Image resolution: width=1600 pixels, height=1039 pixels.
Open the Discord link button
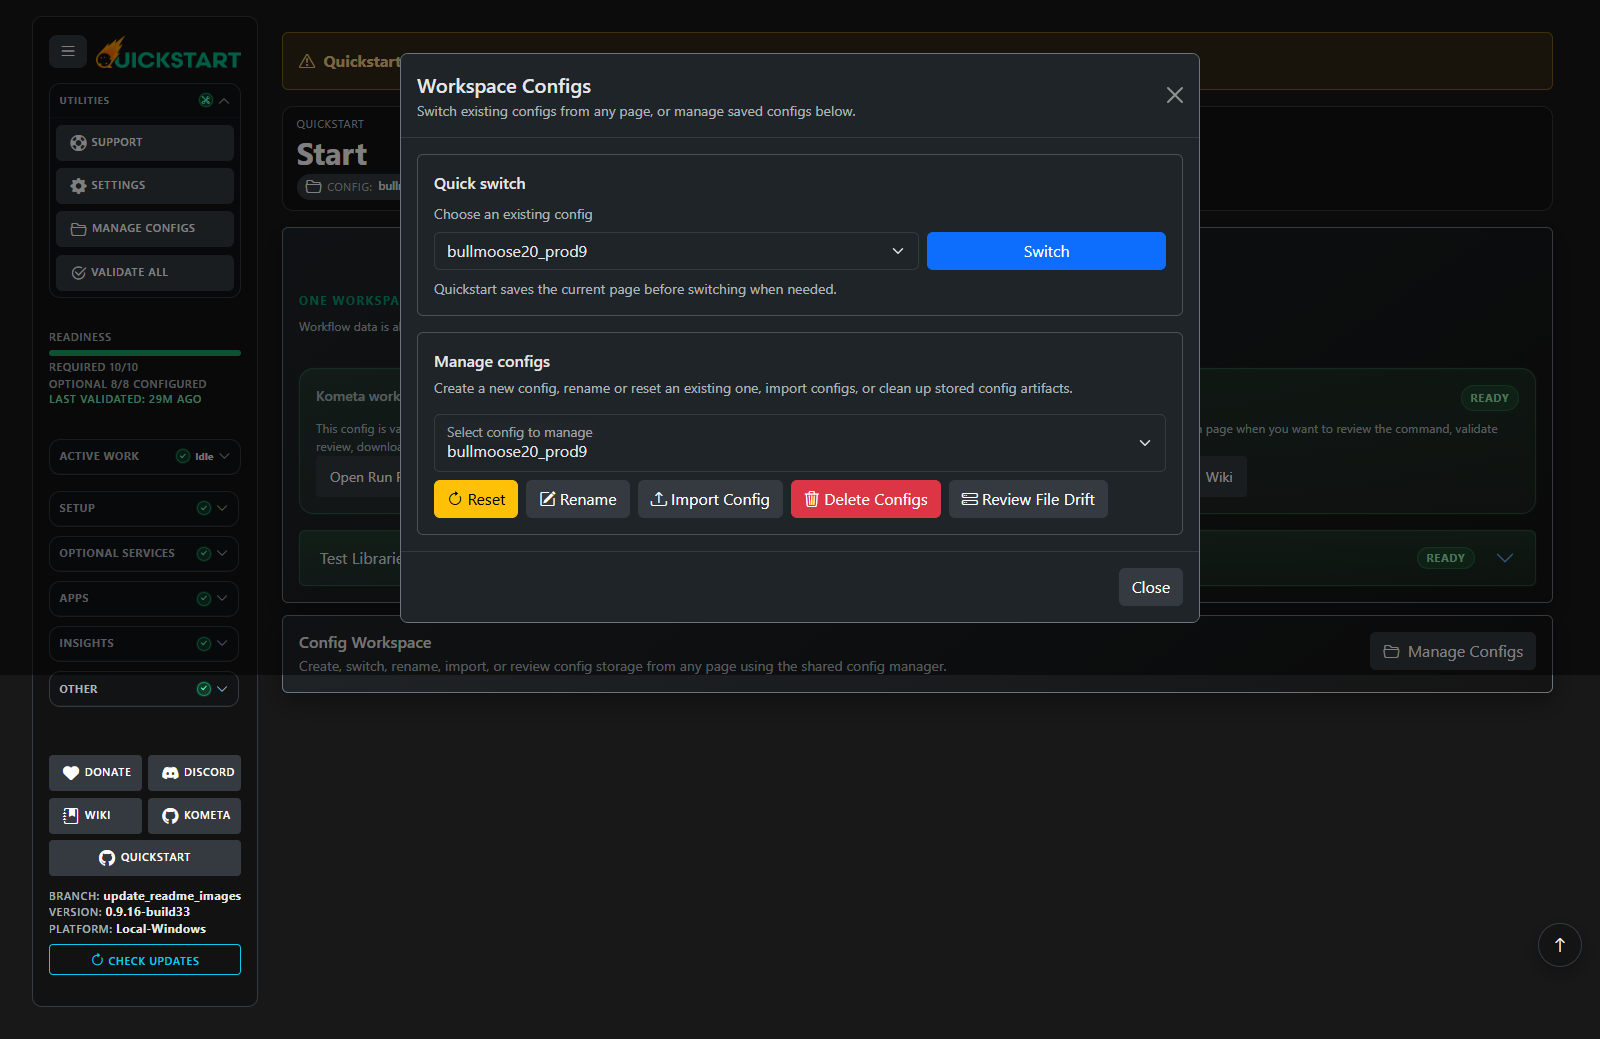pyautogui.click(x=195, y=773)
